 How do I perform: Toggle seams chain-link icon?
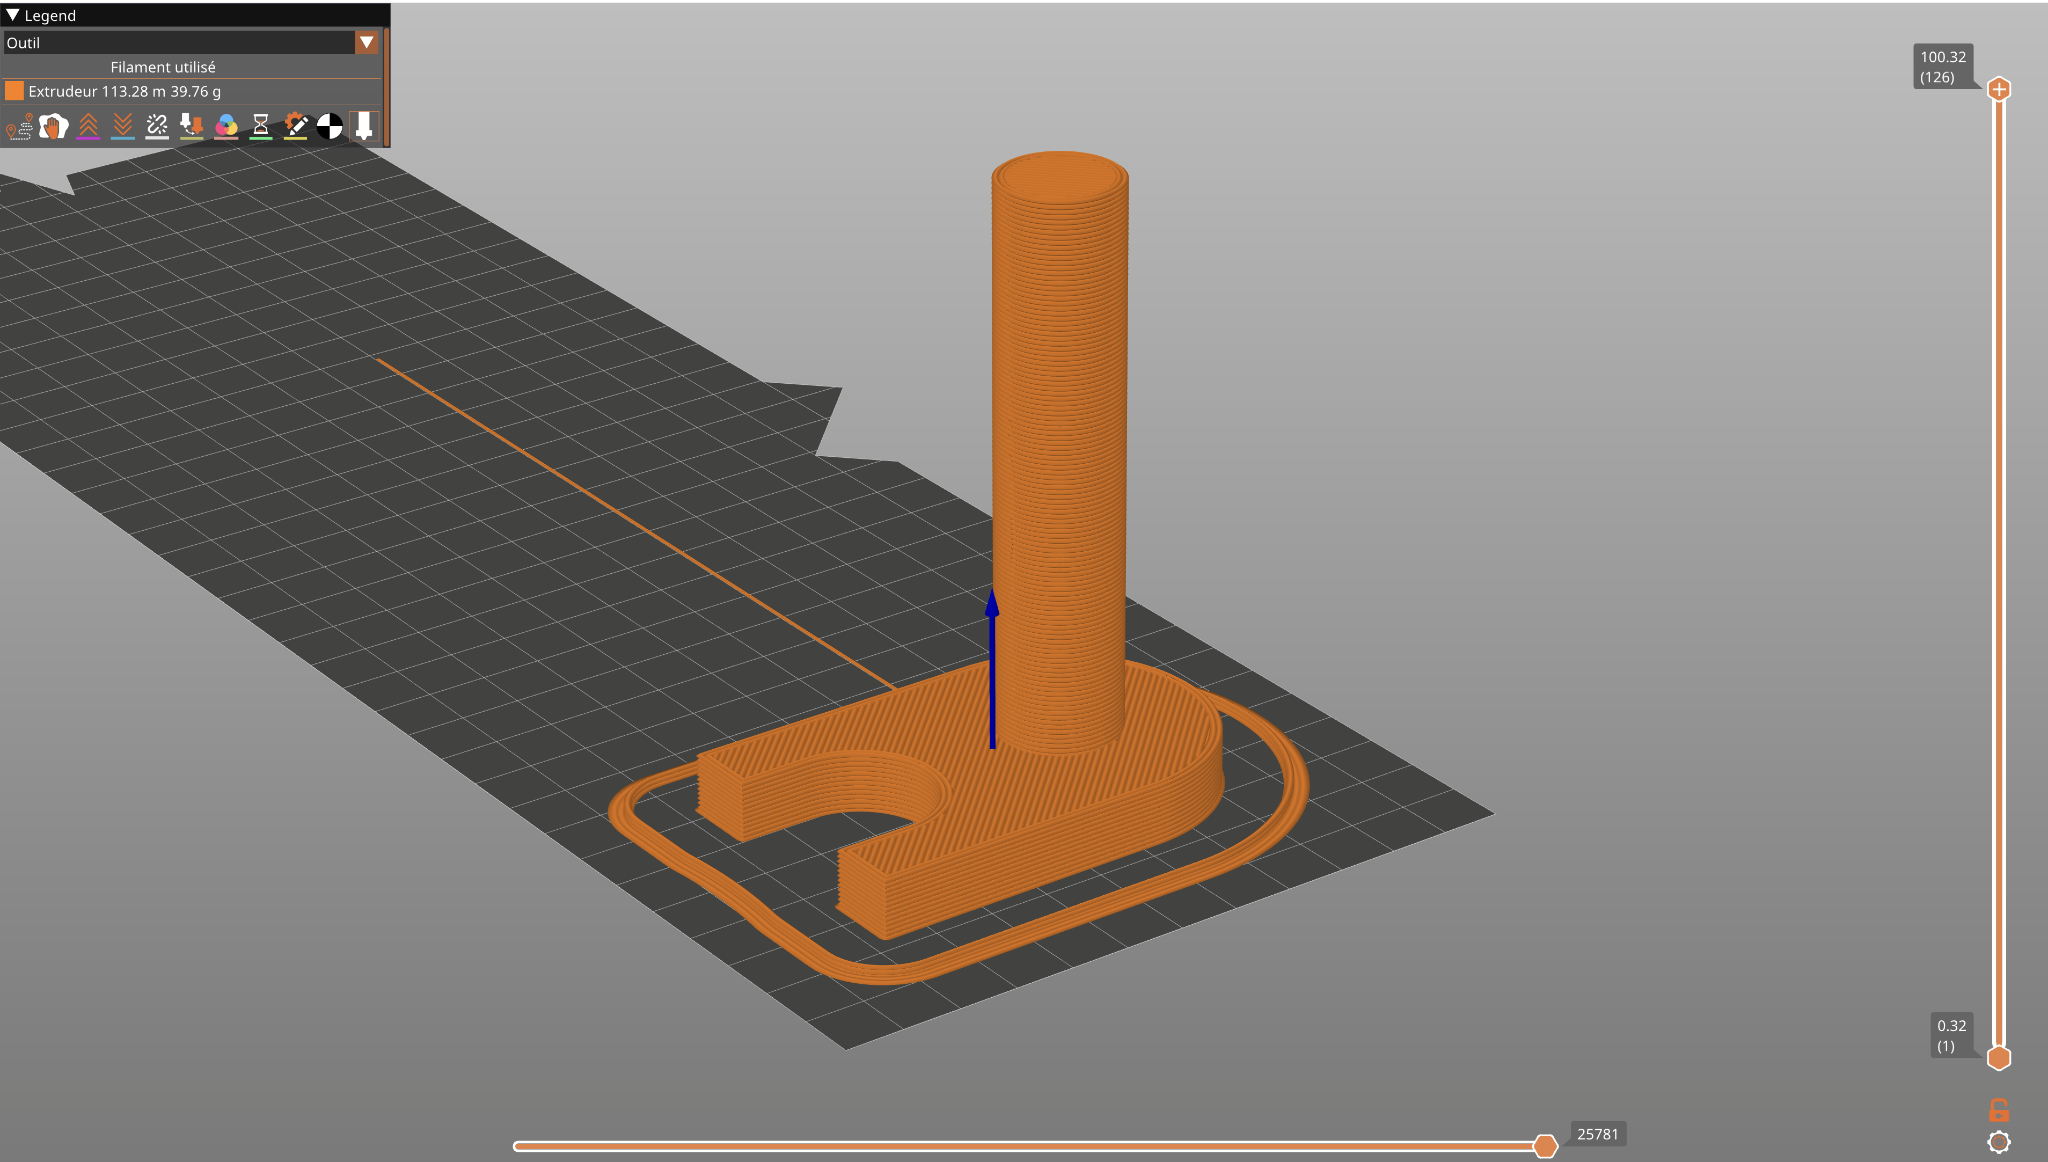tap(157, 126)
